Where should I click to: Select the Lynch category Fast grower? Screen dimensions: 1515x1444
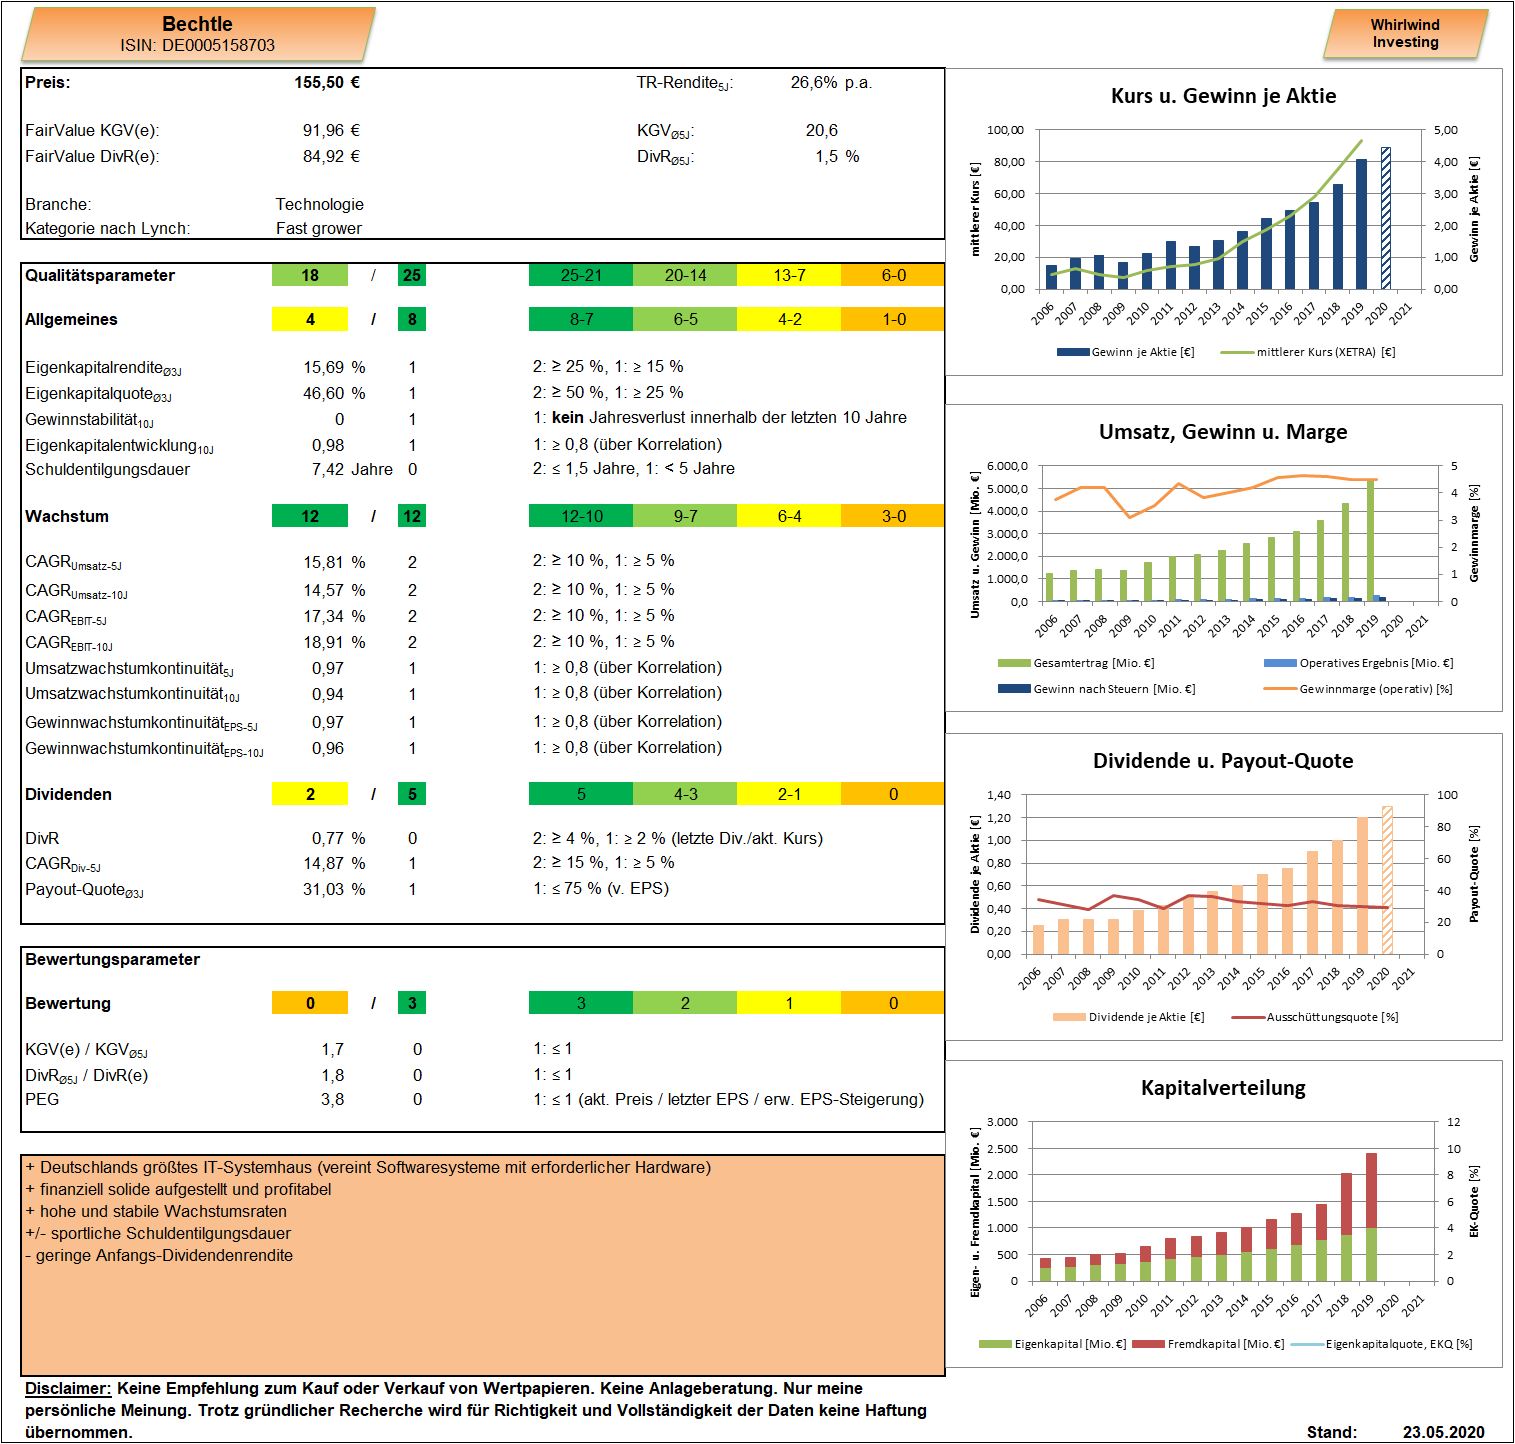(x=319, y=228)
